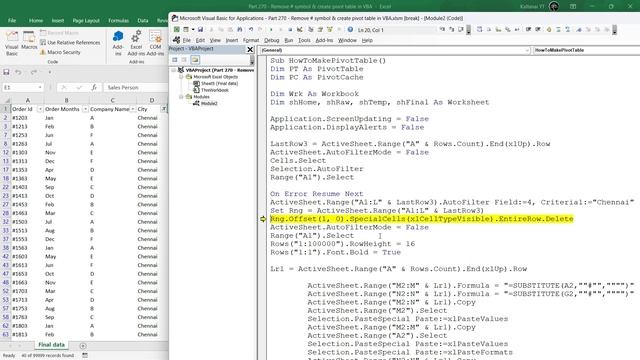Open the Order Months filter dropdown
640x360 pixels.
[x=85, y=109]
